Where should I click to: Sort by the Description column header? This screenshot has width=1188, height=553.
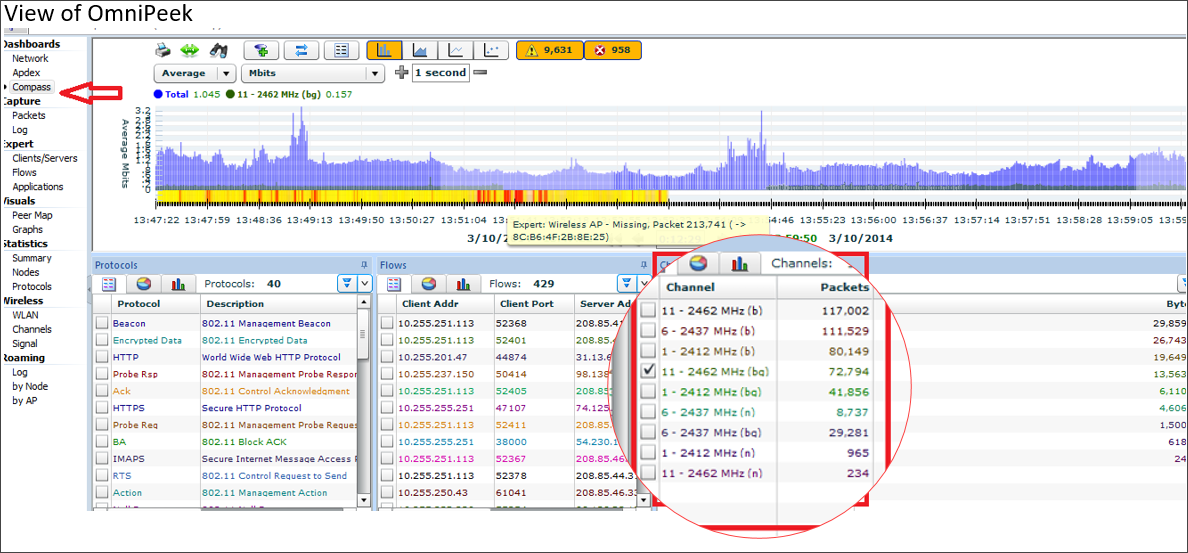pyautogui.click(x=277, y=304)
